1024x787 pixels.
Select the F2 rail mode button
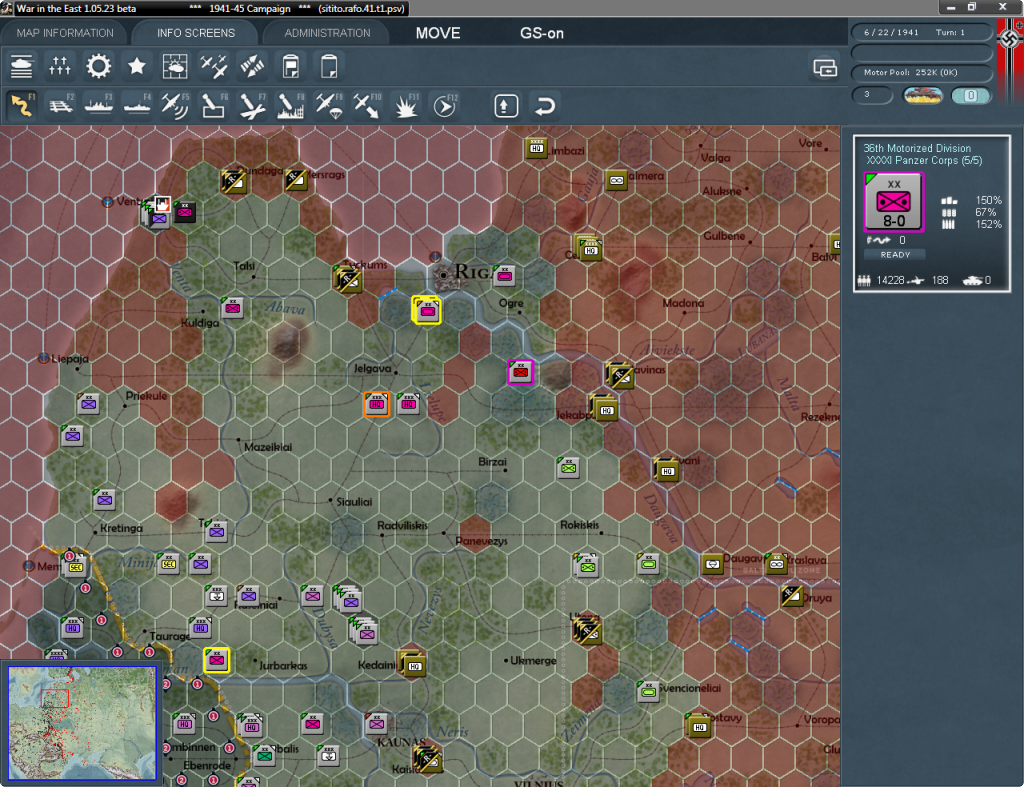point(60,105)
